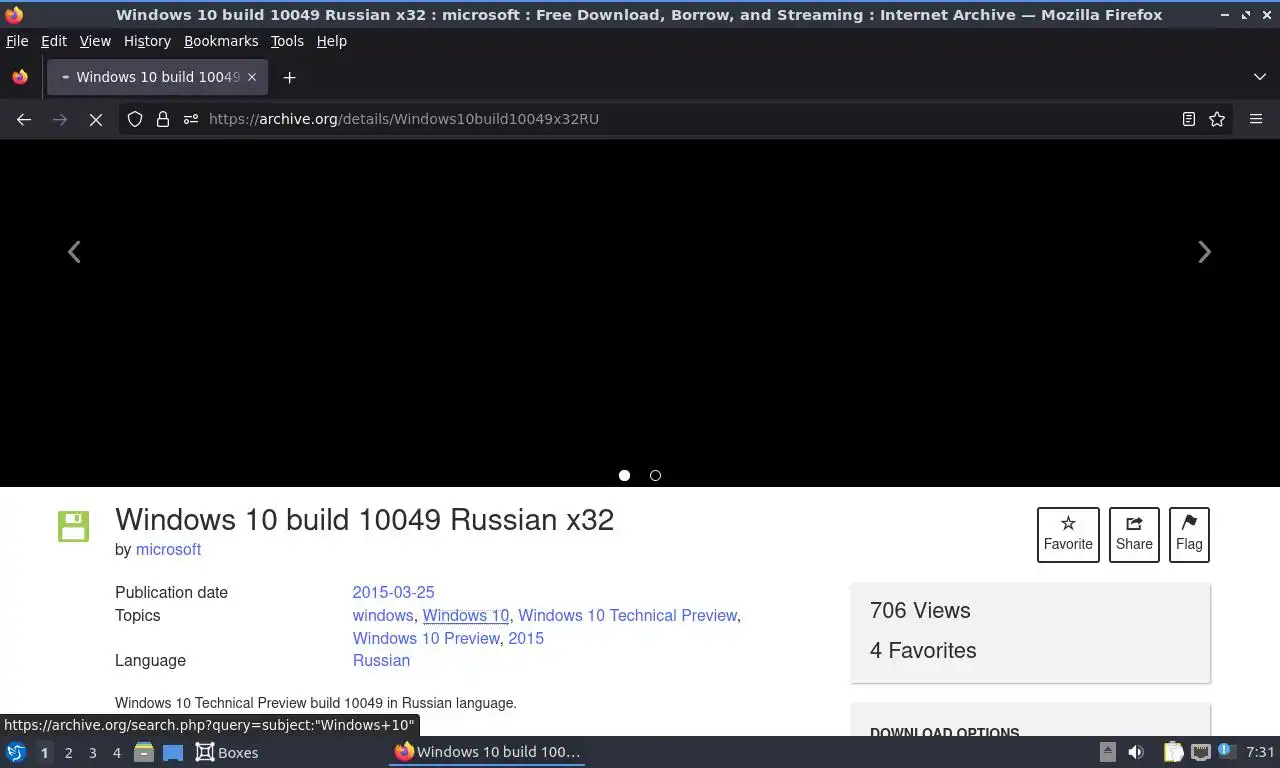
Task: Click the 706 Views text
Action: (920, 610)
